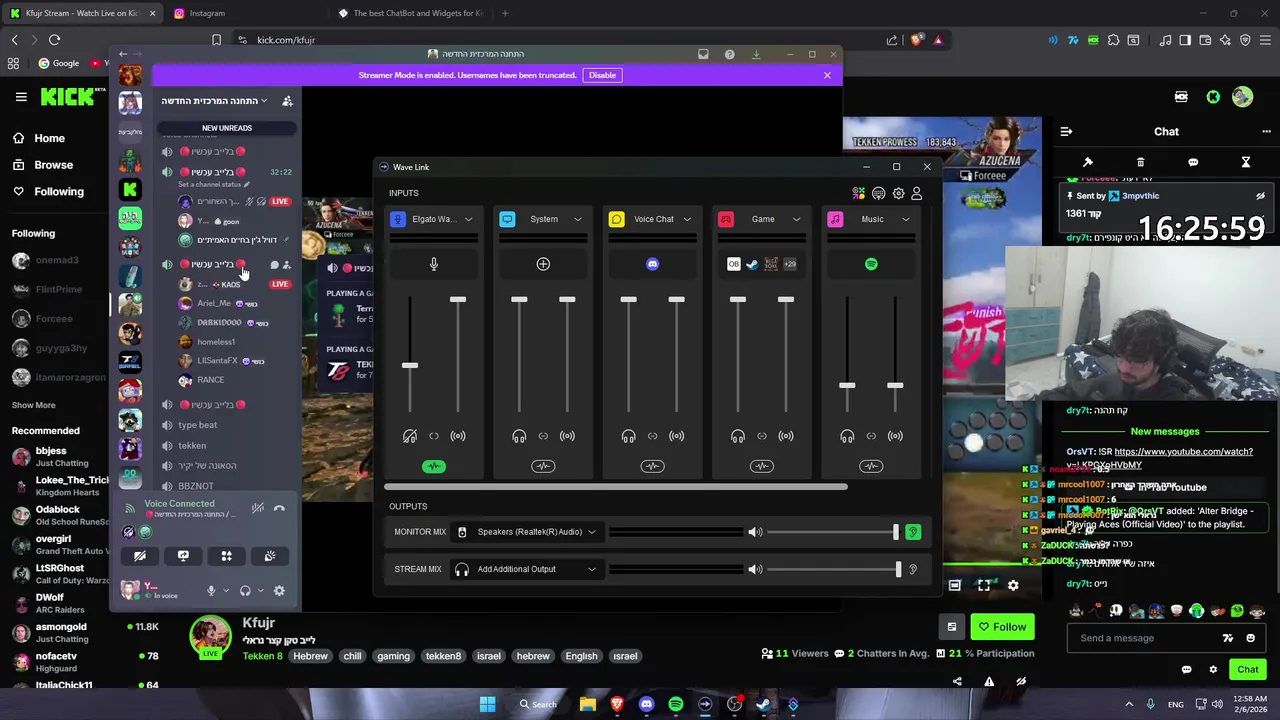Disconnect from Discord voice channel
The height and width of the screenshot is (720, 1280).
tap(279, 509)
